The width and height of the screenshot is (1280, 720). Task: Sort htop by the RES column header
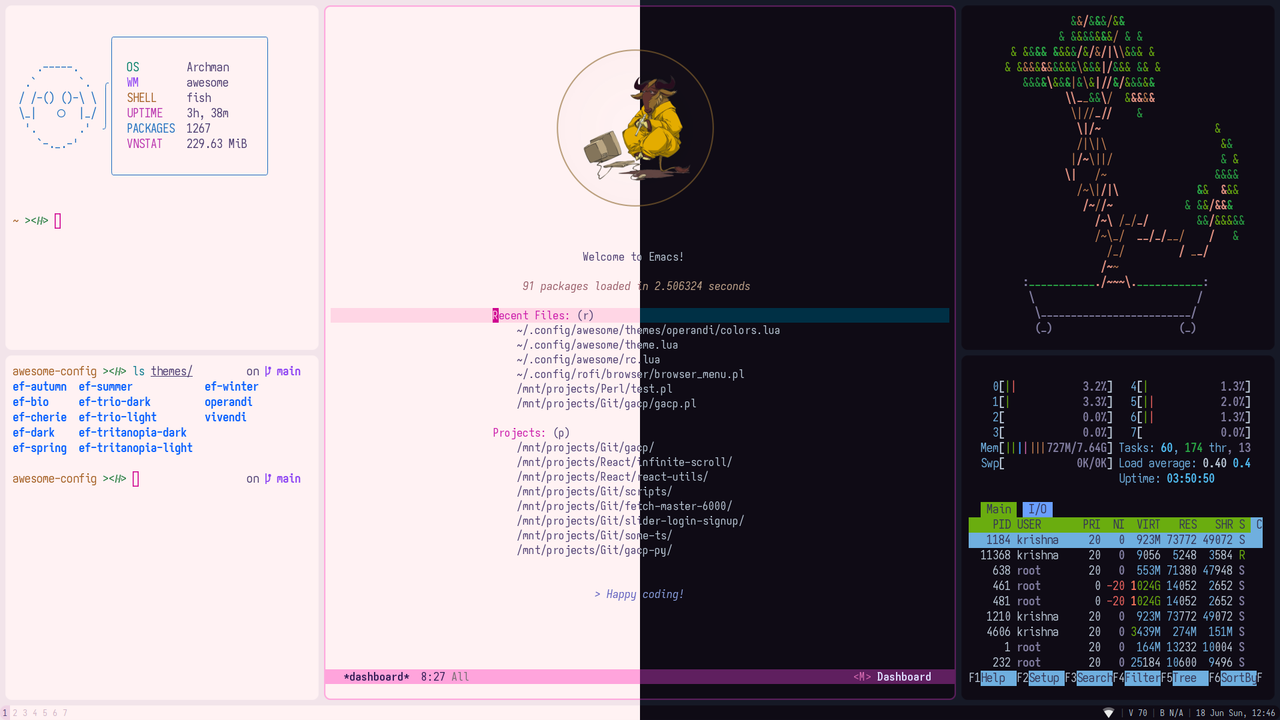click(1187, 524)
